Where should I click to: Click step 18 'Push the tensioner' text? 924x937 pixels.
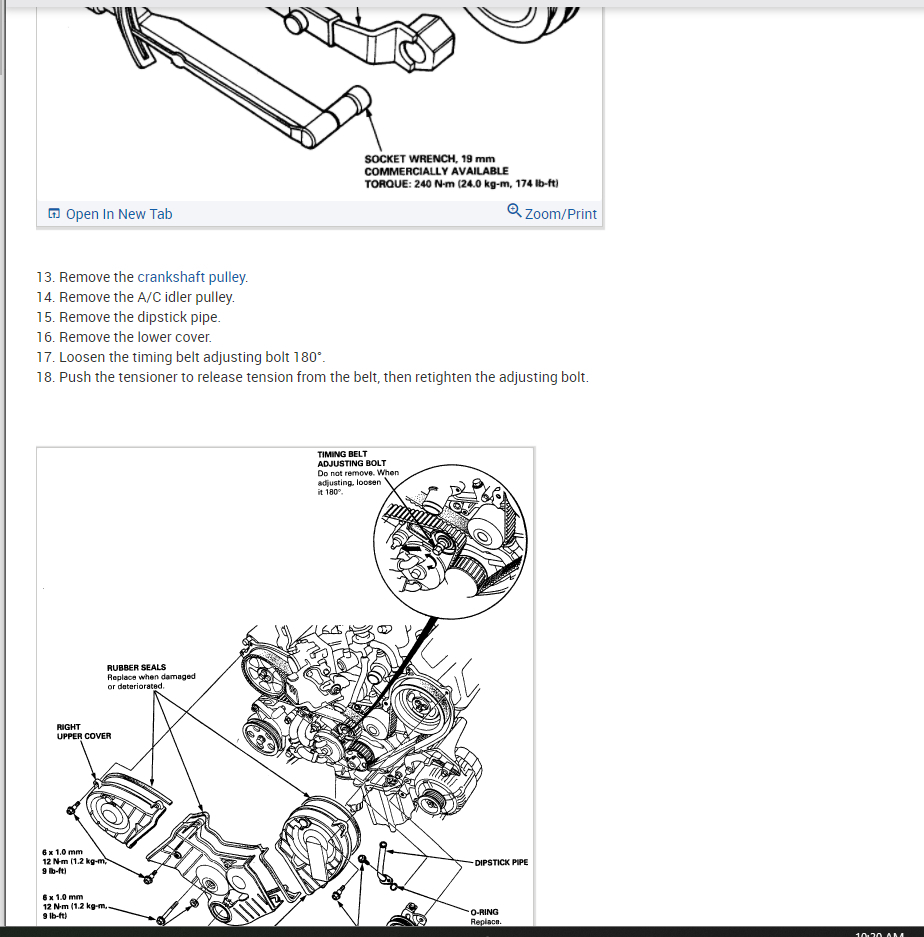tap(313, 377)
